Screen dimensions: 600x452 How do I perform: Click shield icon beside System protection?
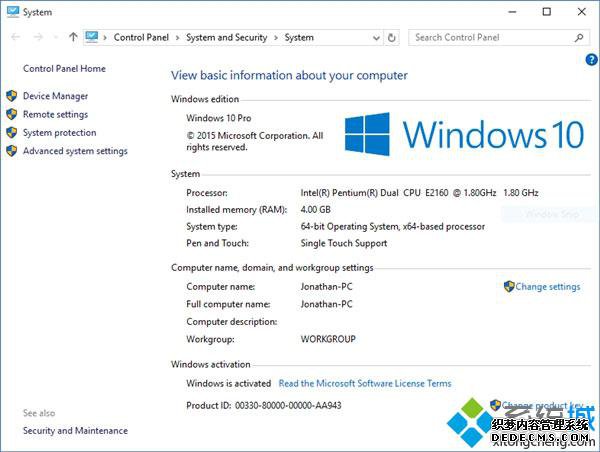12,132
